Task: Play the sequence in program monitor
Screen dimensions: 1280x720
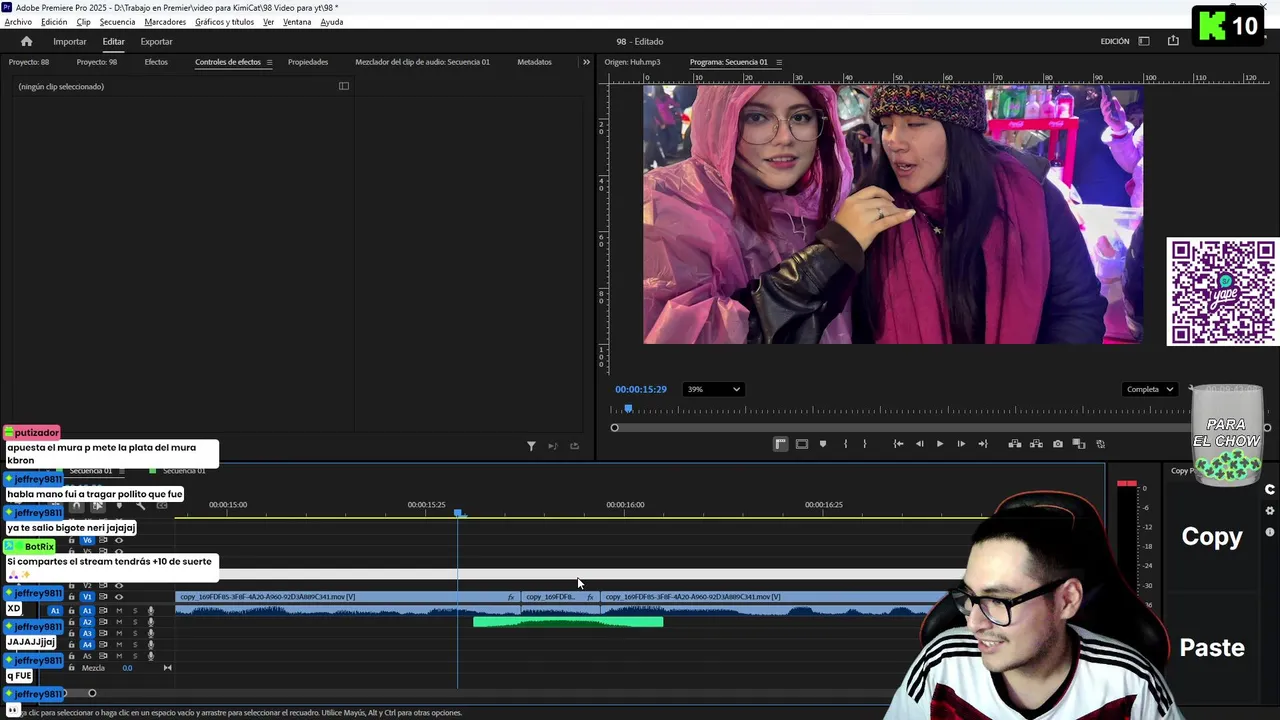Action: click(x=940, y=444)
